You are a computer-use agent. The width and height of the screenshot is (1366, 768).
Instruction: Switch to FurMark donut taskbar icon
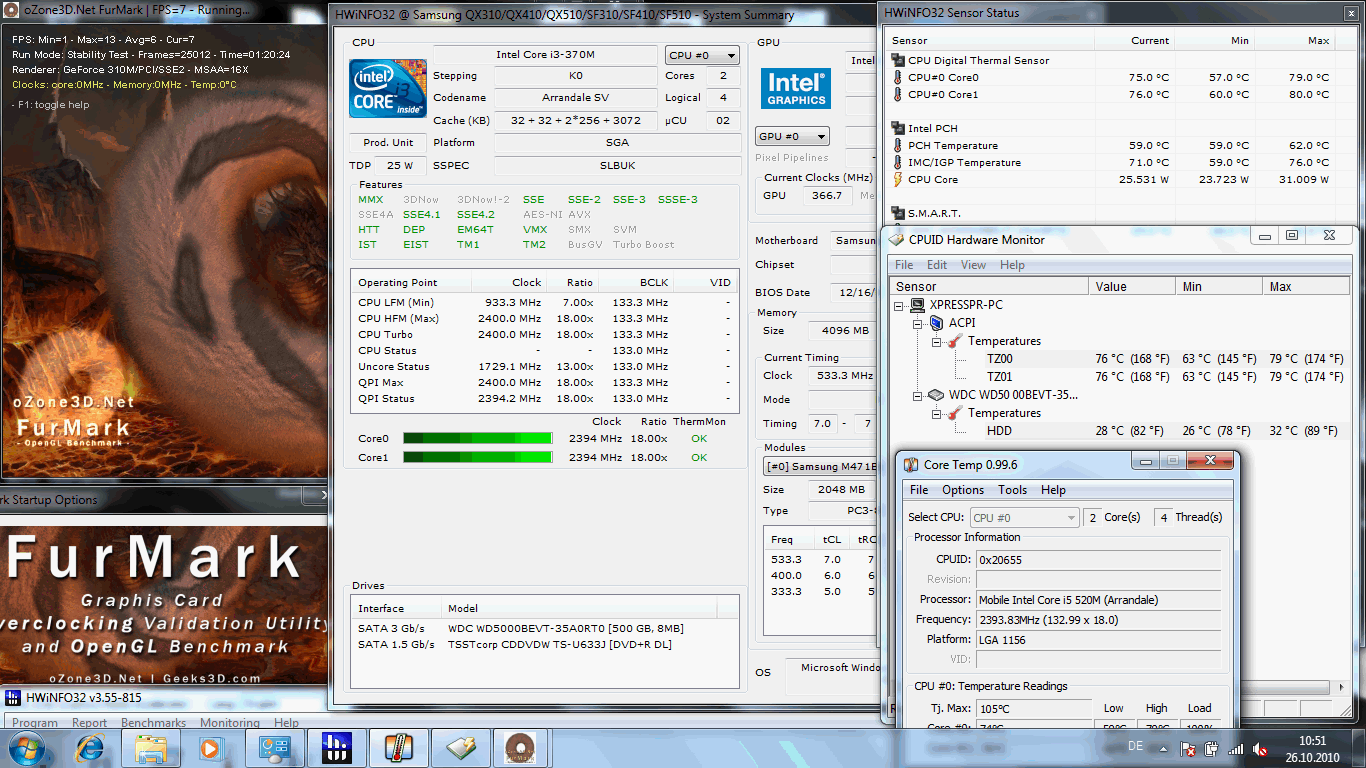pos(519,748)
